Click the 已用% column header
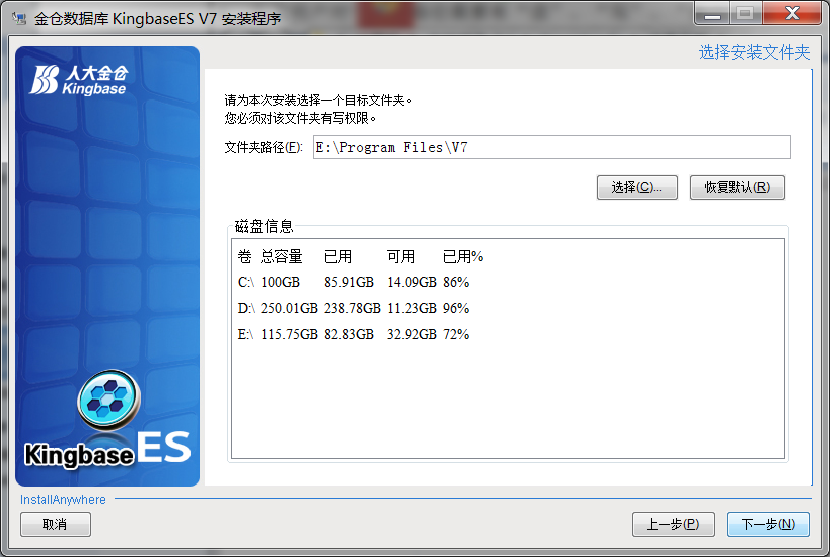The width and height of the screenshot is (830, 557). click(463, 257)
